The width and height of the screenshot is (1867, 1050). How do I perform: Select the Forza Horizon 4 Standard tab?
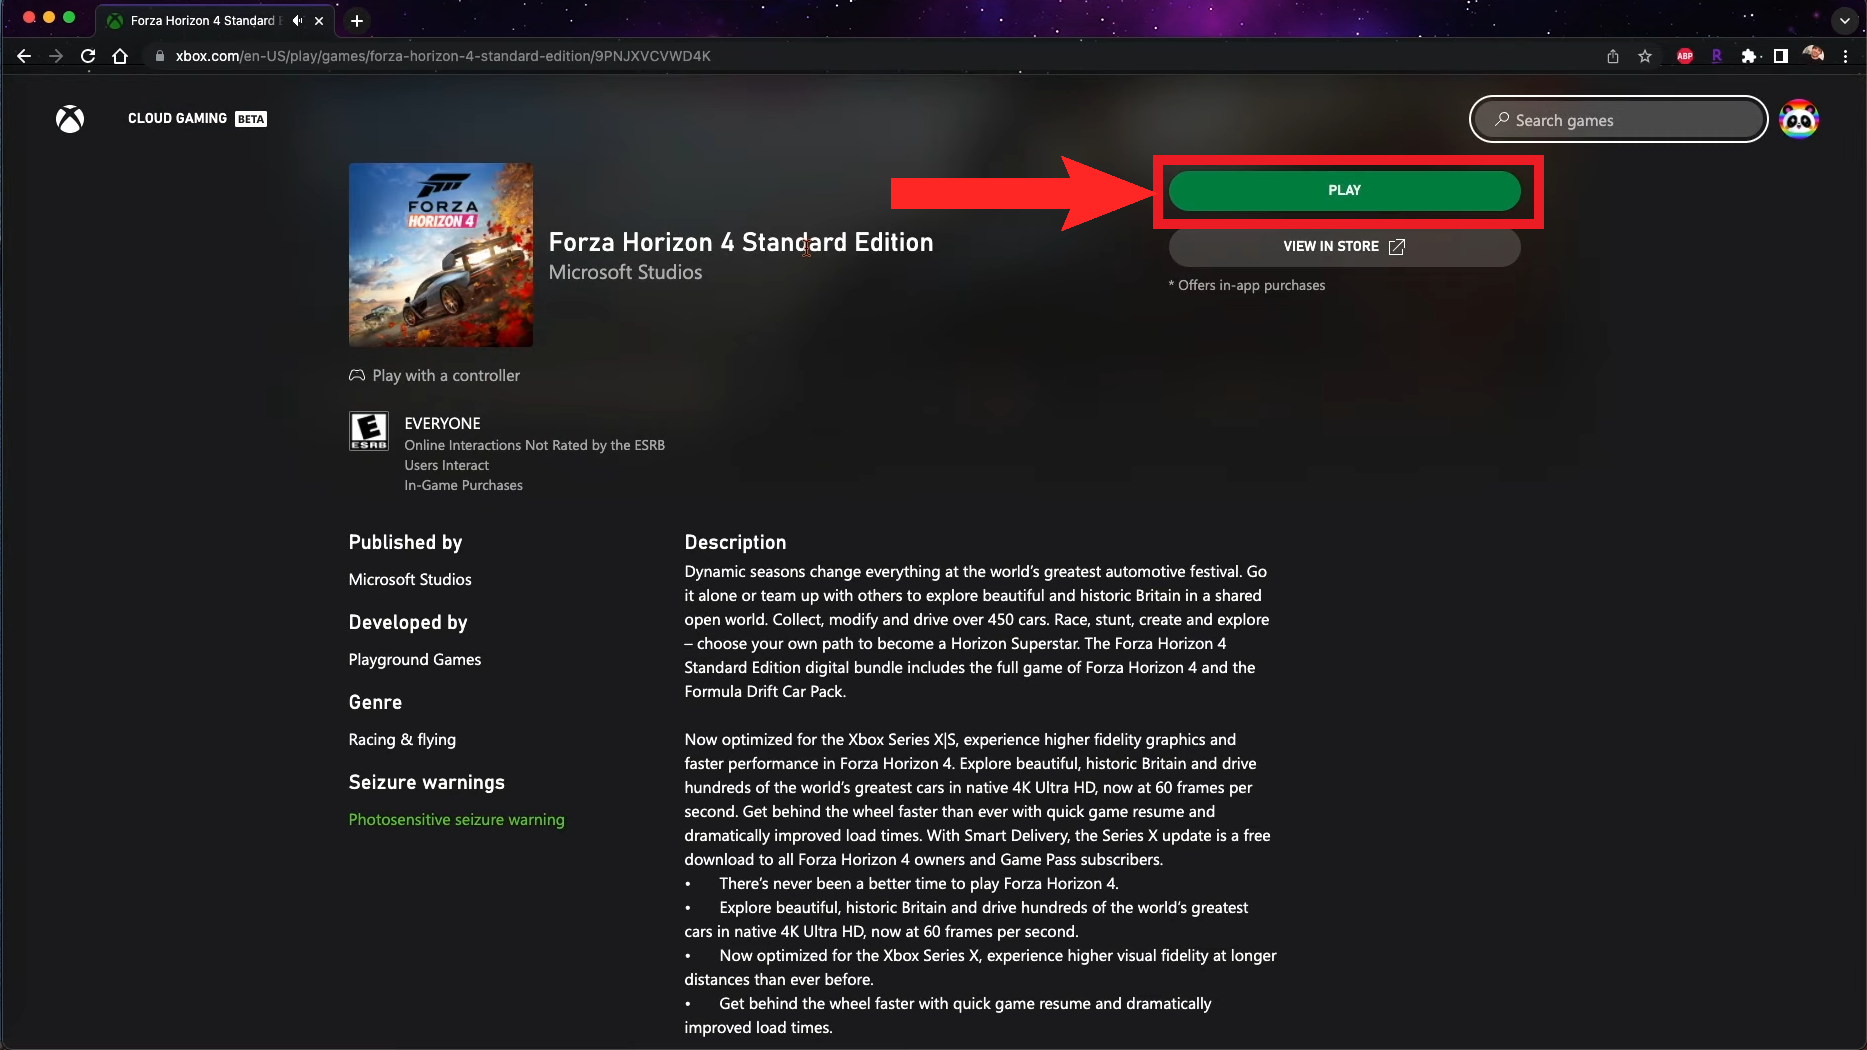pyautogui.click(x=200, y=20)
